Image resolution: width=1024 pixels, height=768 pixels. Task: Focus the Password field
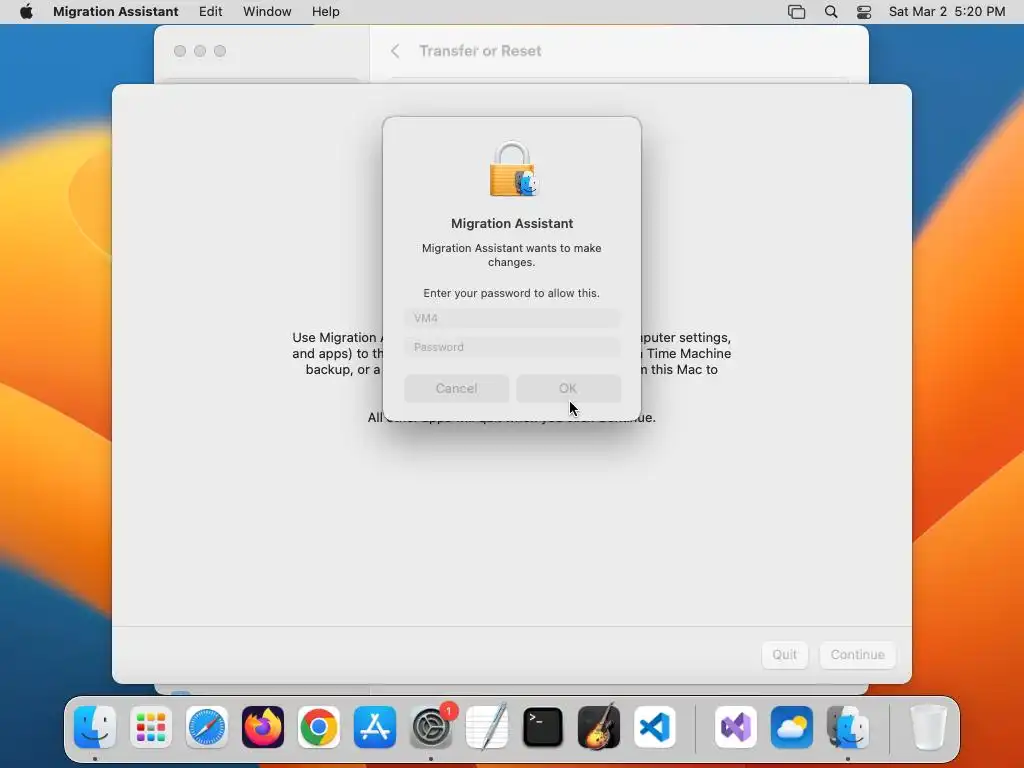[x=512, y=347]
